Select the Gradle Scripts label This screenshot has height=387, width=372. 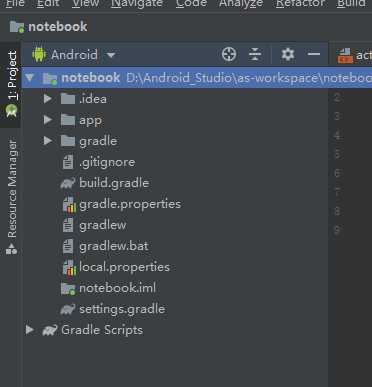point(102,330)
